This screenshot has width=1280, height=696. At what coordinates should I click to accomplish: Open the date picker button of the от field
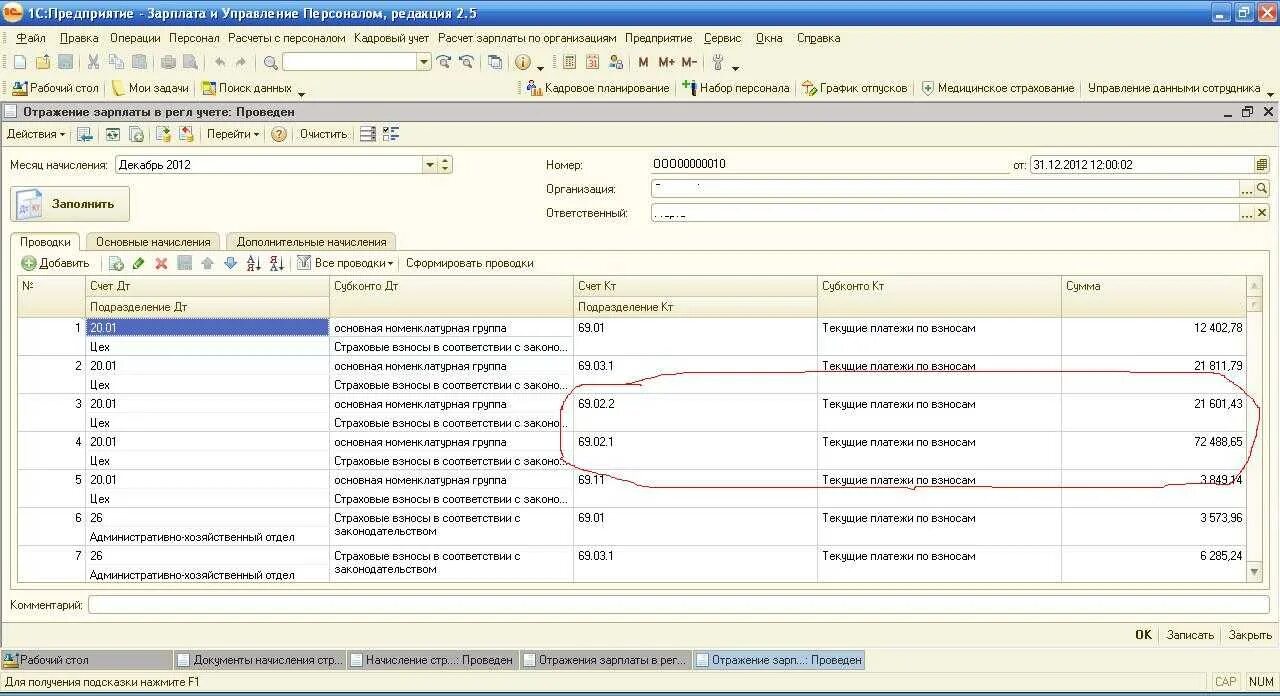click(x=1262, y=165)
